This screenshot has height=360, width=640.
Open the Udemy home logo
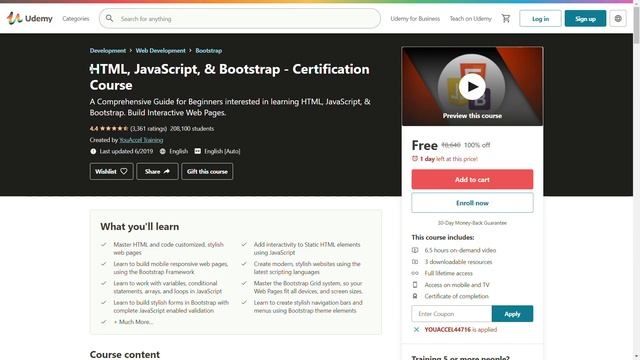click(29, 18)
